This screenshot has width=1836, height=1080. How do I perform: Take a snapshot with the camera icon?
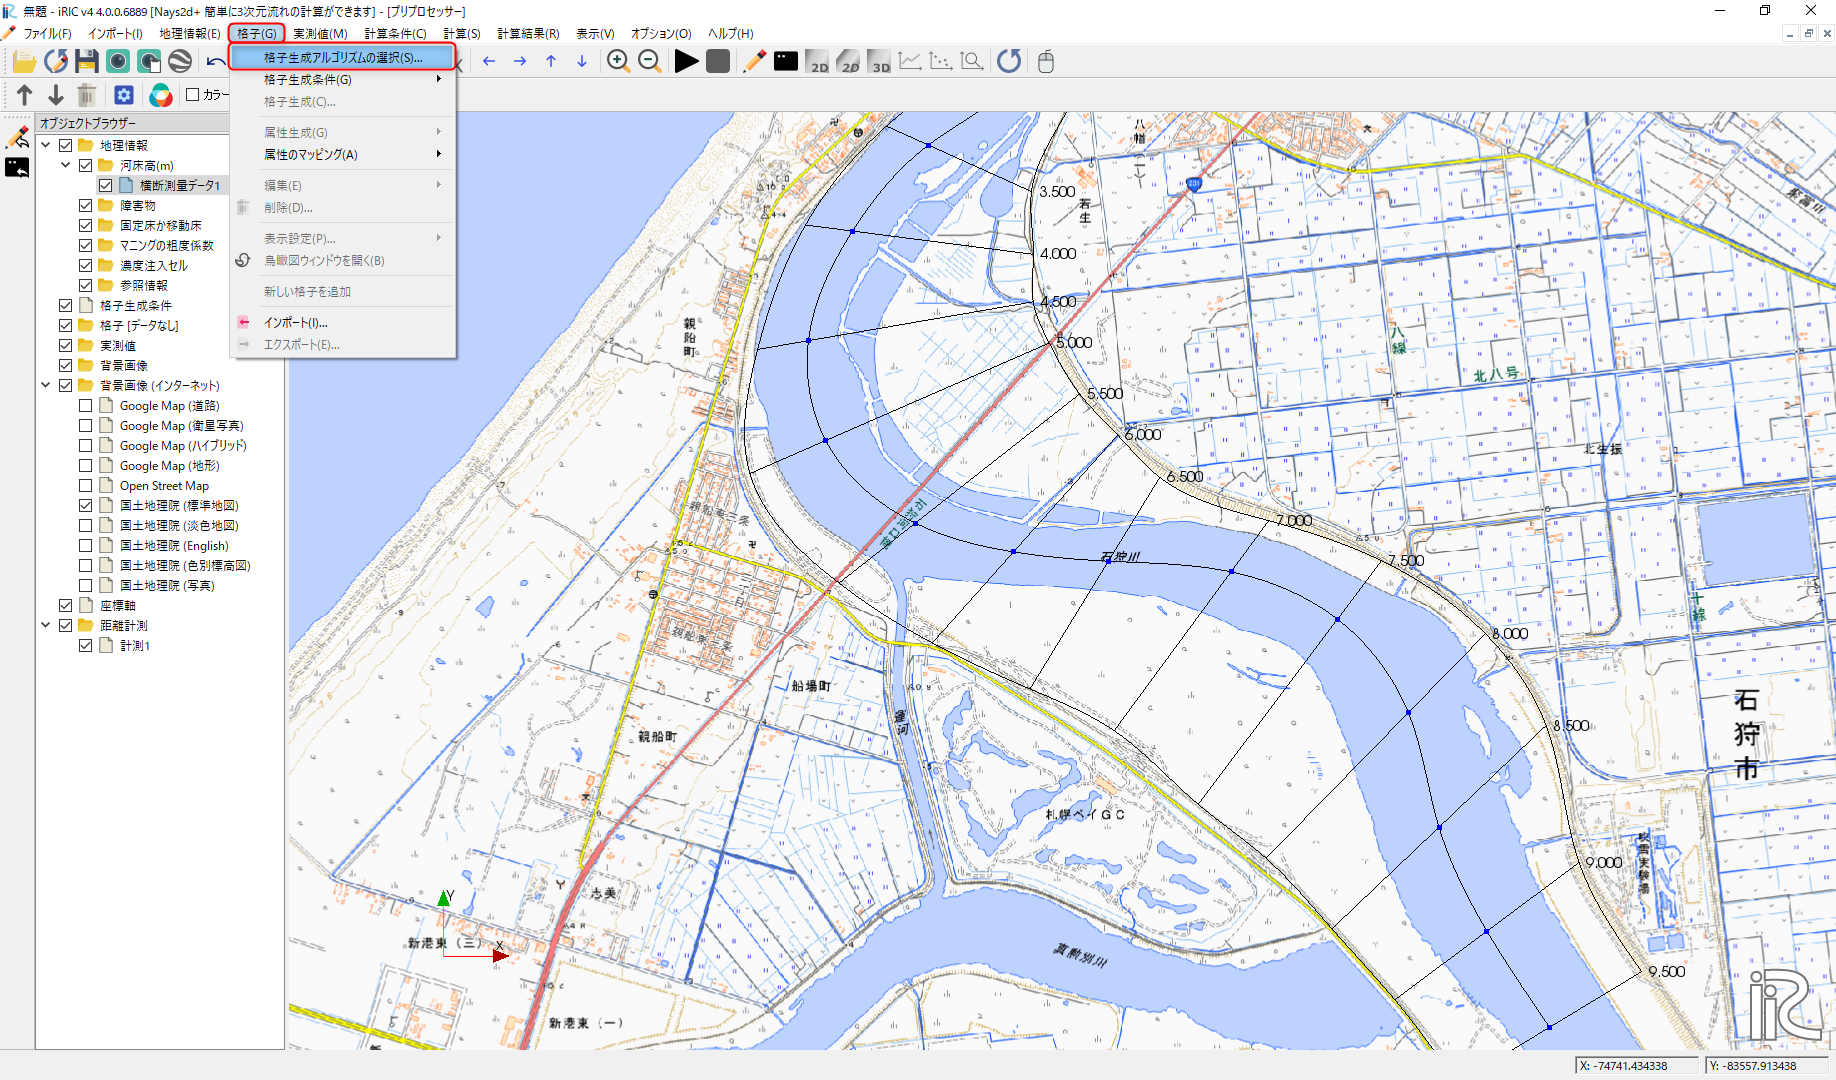118,62
